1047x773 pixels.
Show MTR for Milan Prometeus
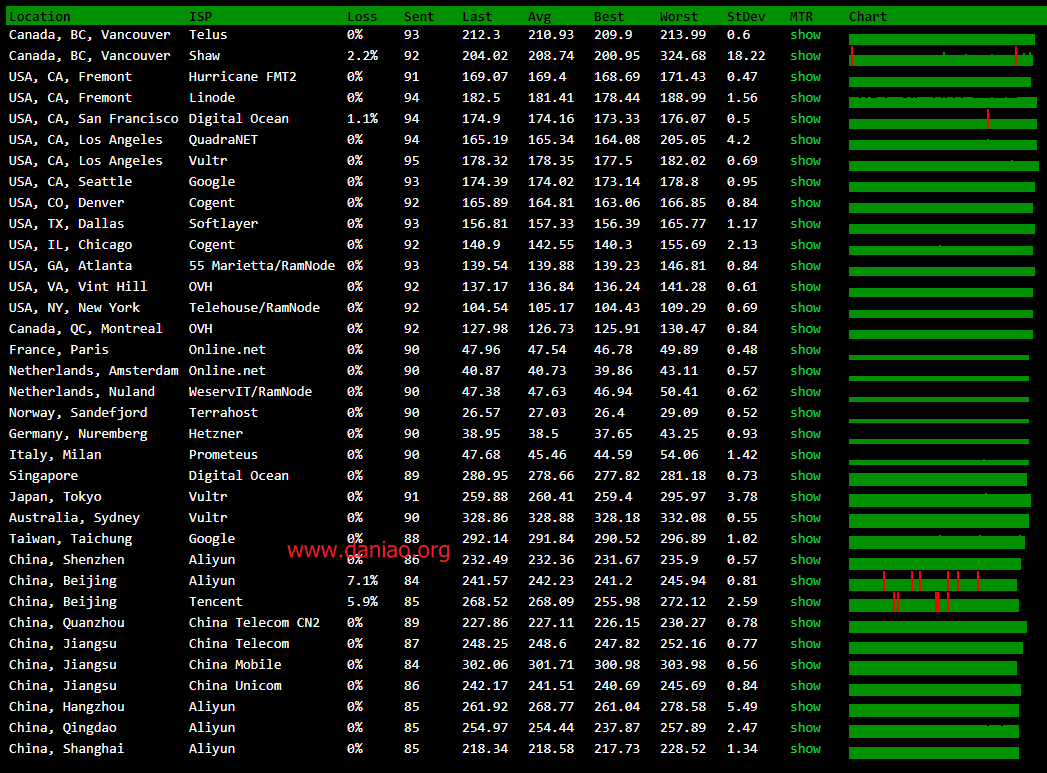coord(805,455)
